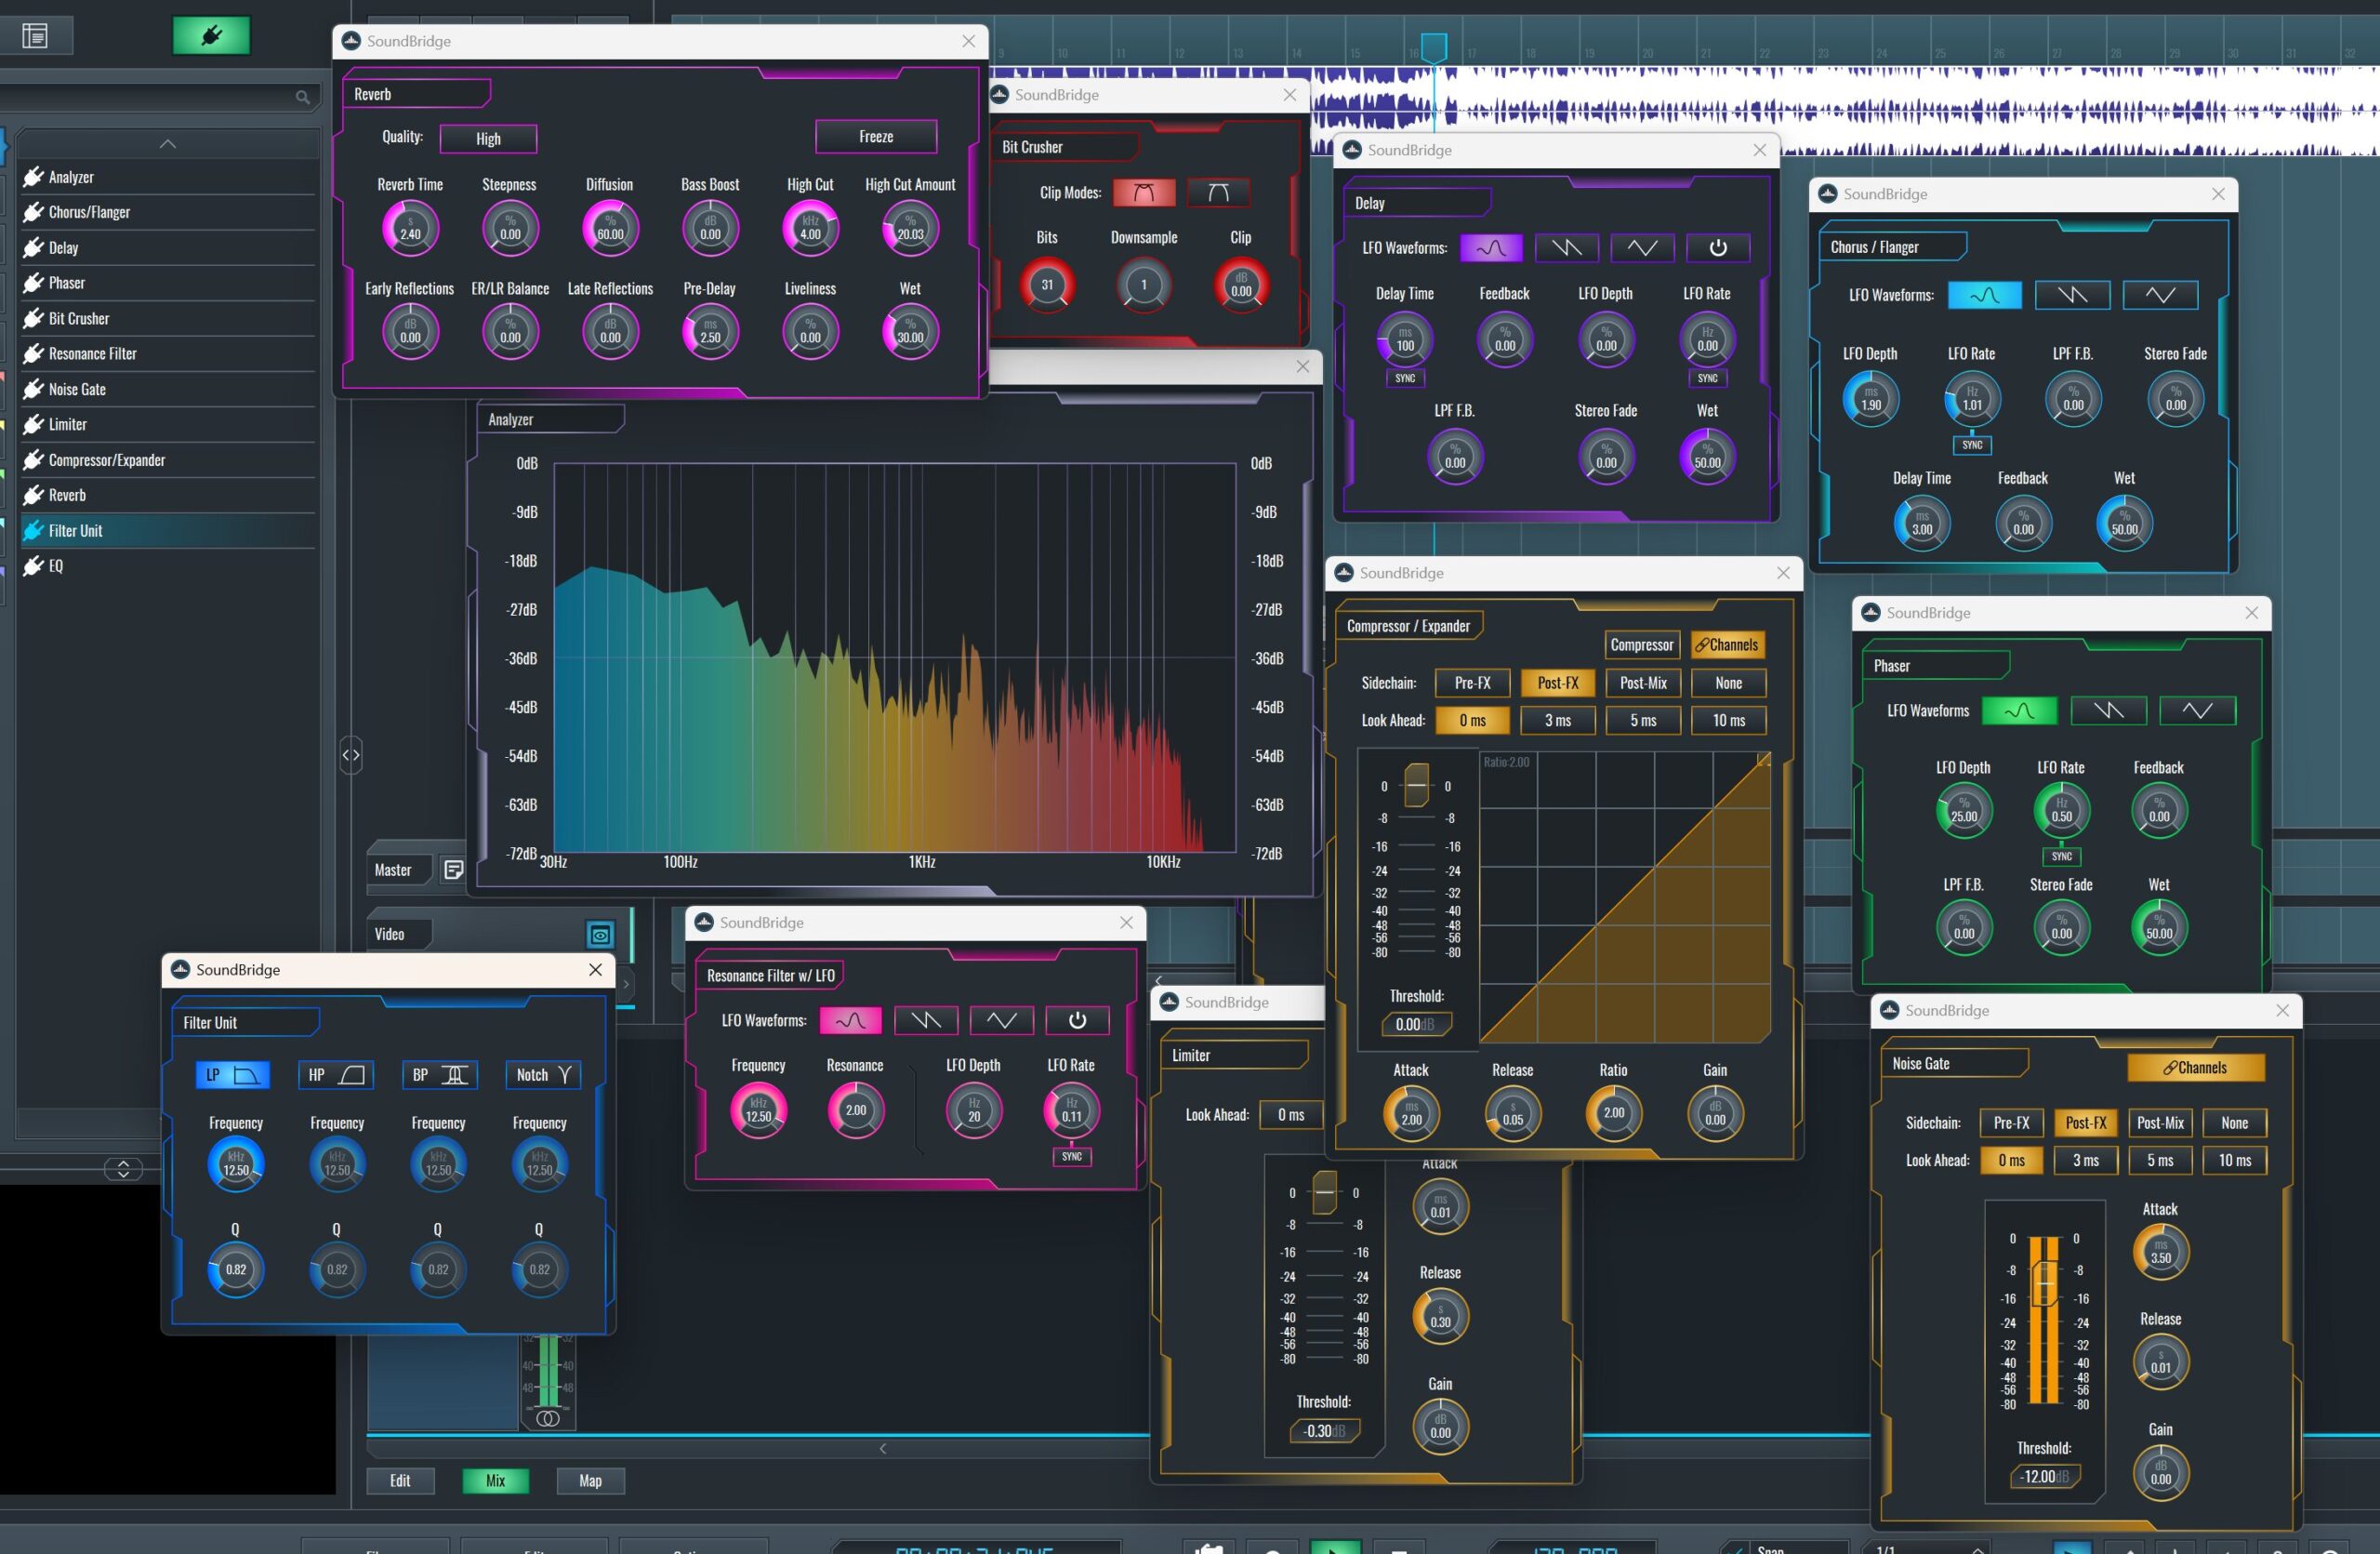The width and height of the screenshot is (2380, 1554).
Task: Choose triangle LFO waveform in Resonance Filter
Action: (x=1001, y=1020)
